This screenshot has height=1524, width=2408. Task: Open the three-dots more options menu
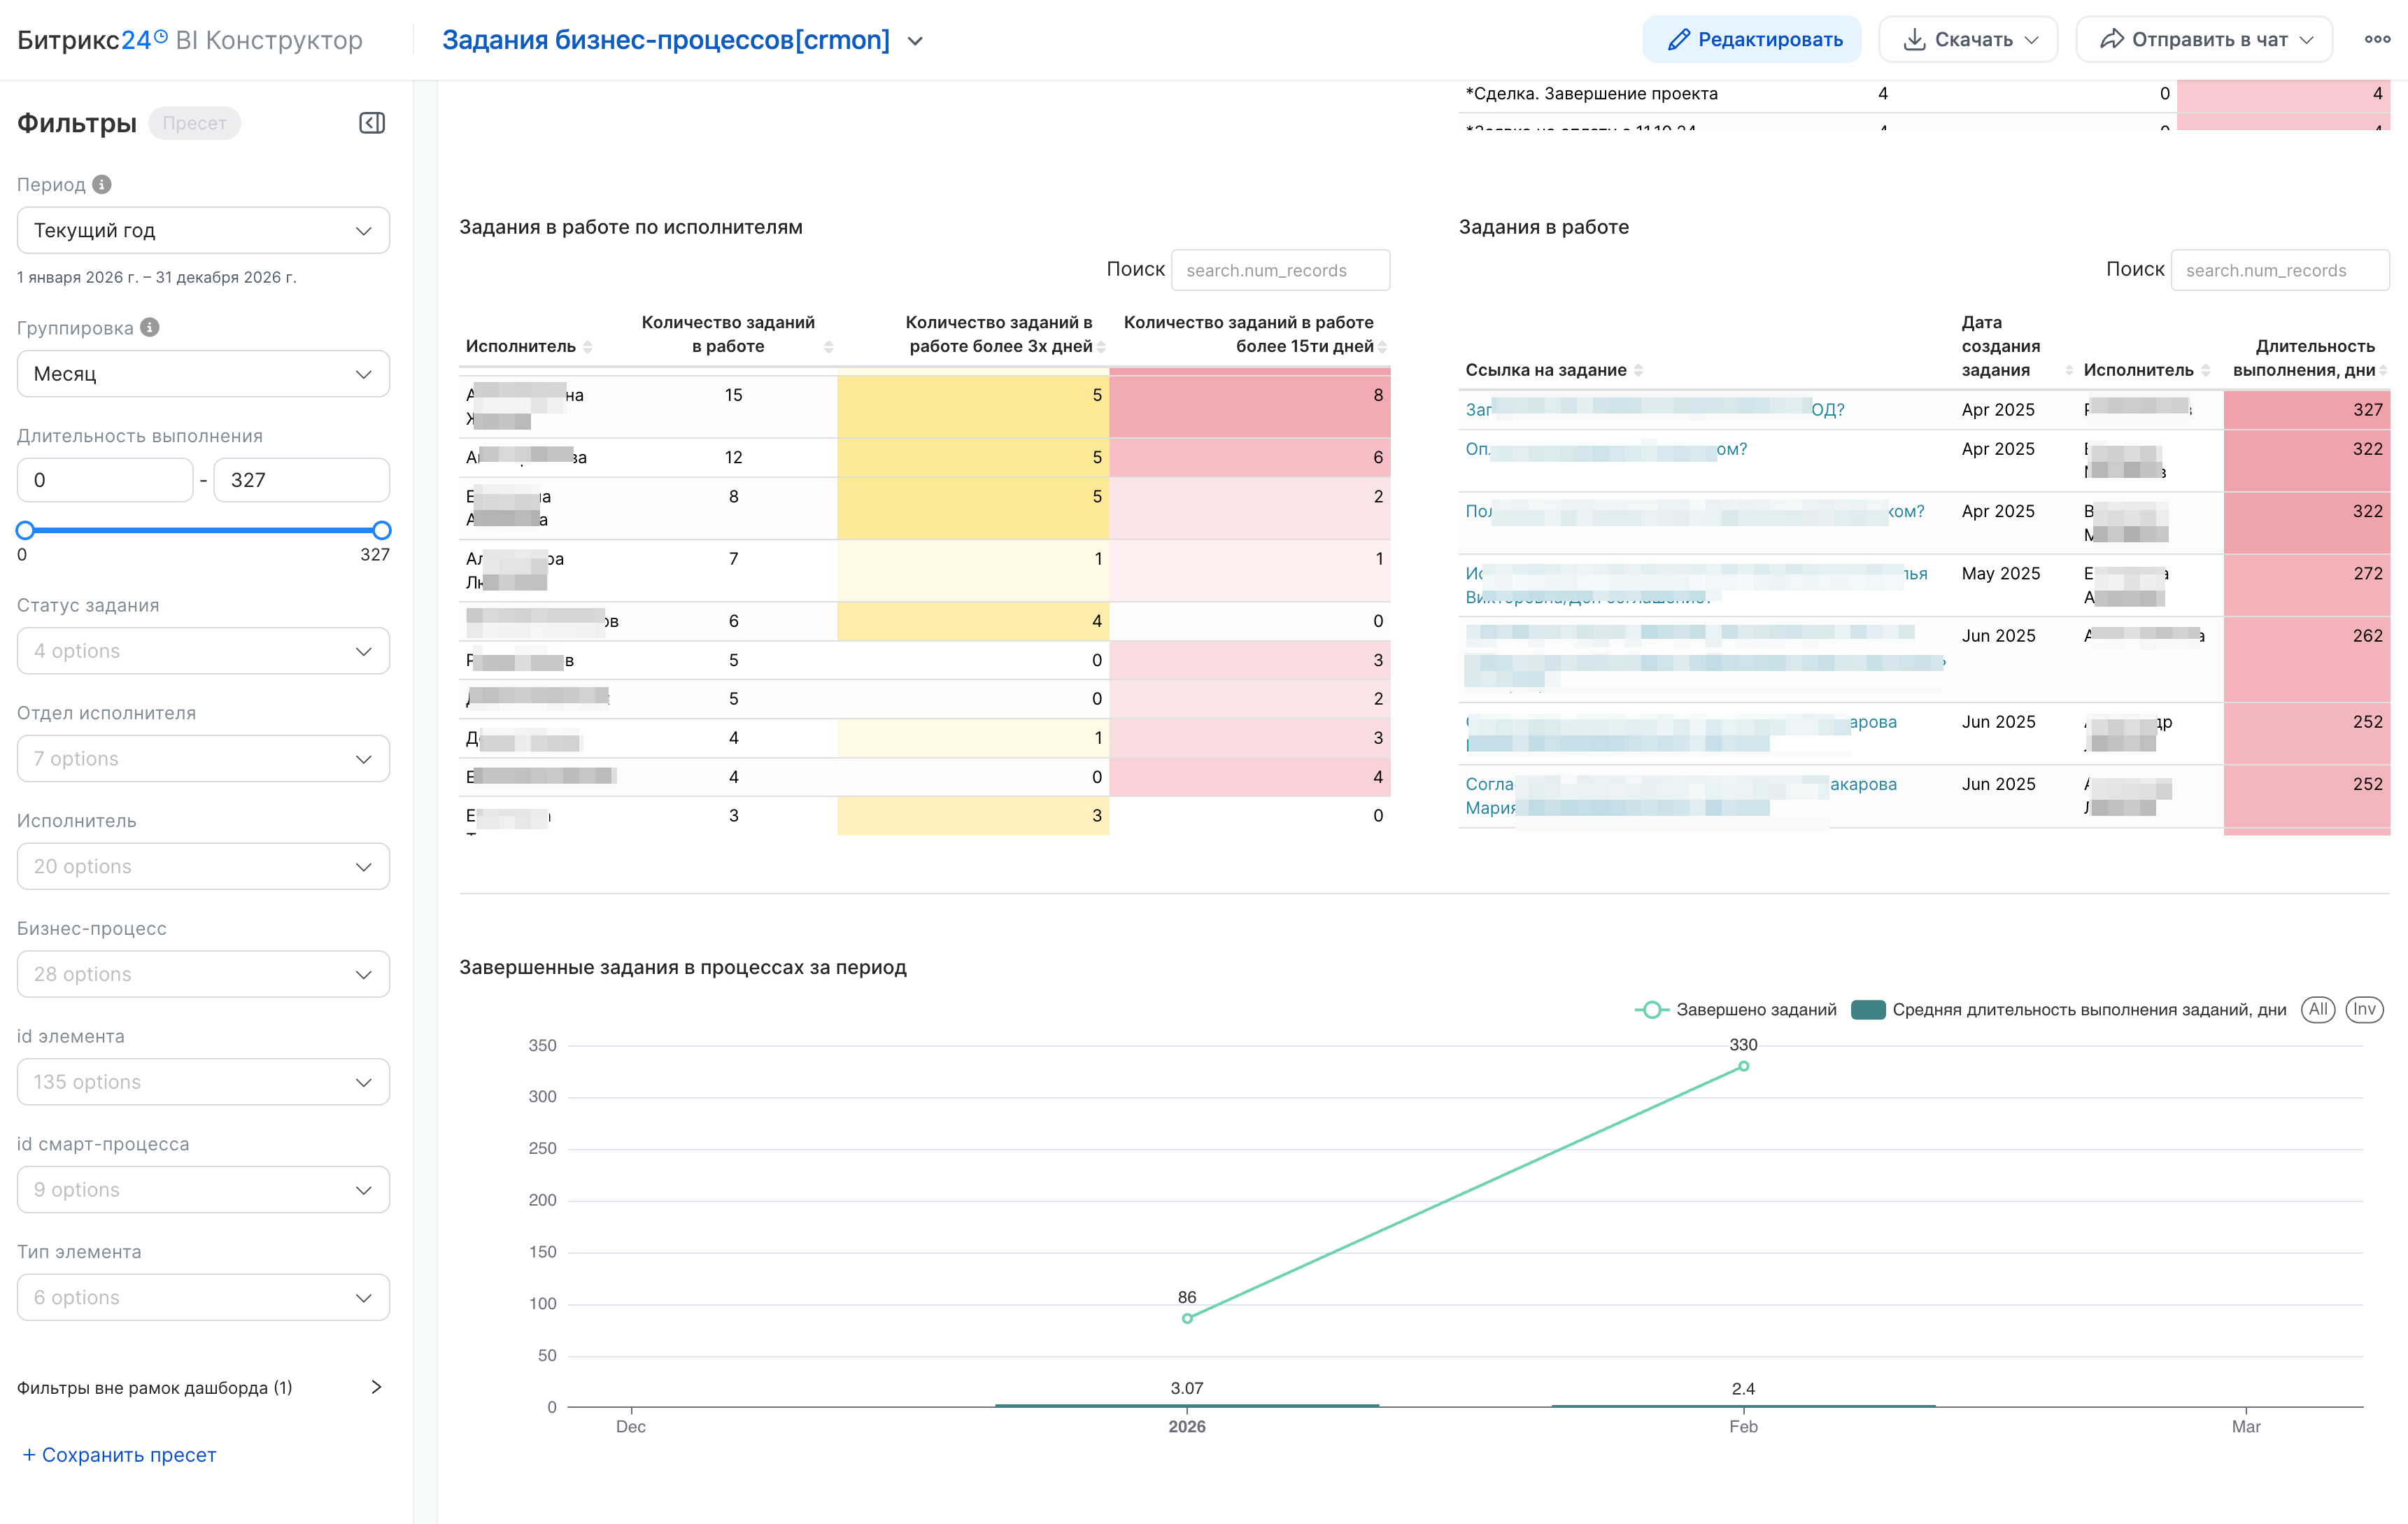click(2377, 40)
